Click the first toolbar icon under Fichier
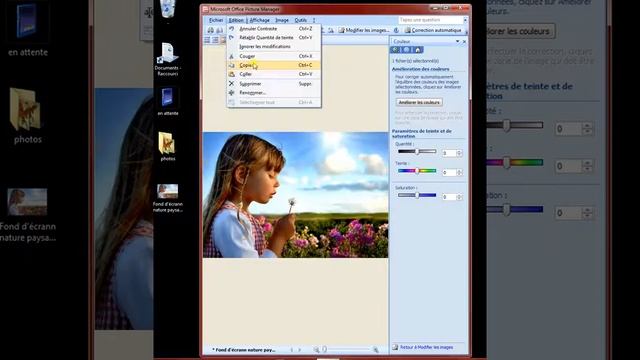 [x=211, y=30]
